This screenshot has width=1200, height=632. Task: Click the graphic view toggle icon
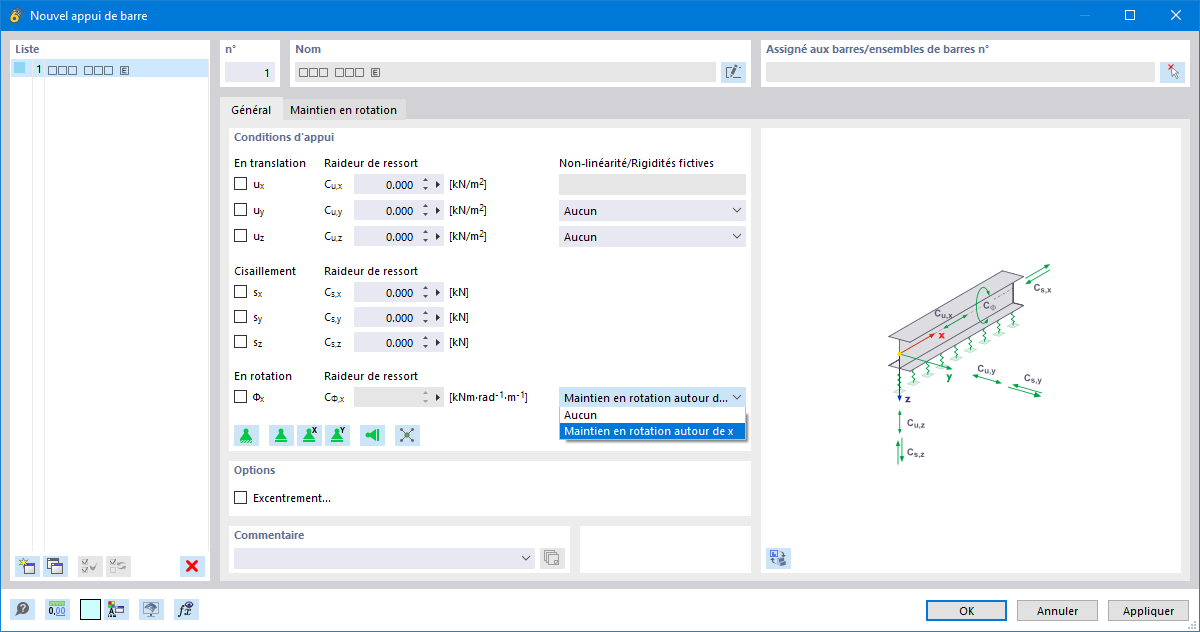(778, 558)
